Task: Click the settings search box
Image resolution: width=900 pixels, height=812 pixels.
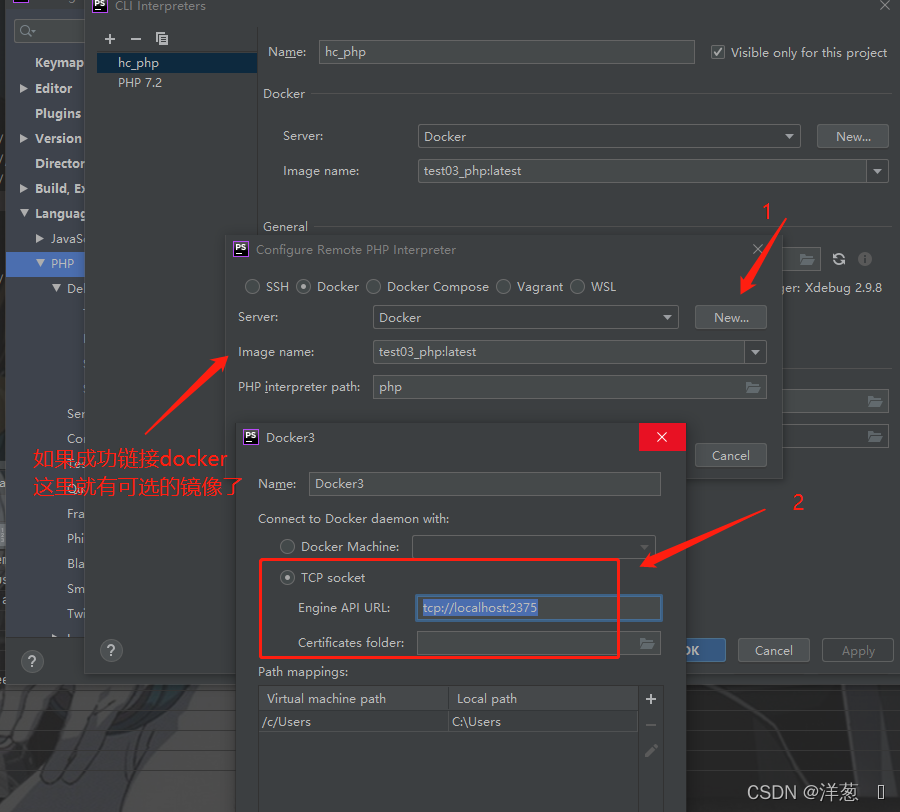Action: 50,30
